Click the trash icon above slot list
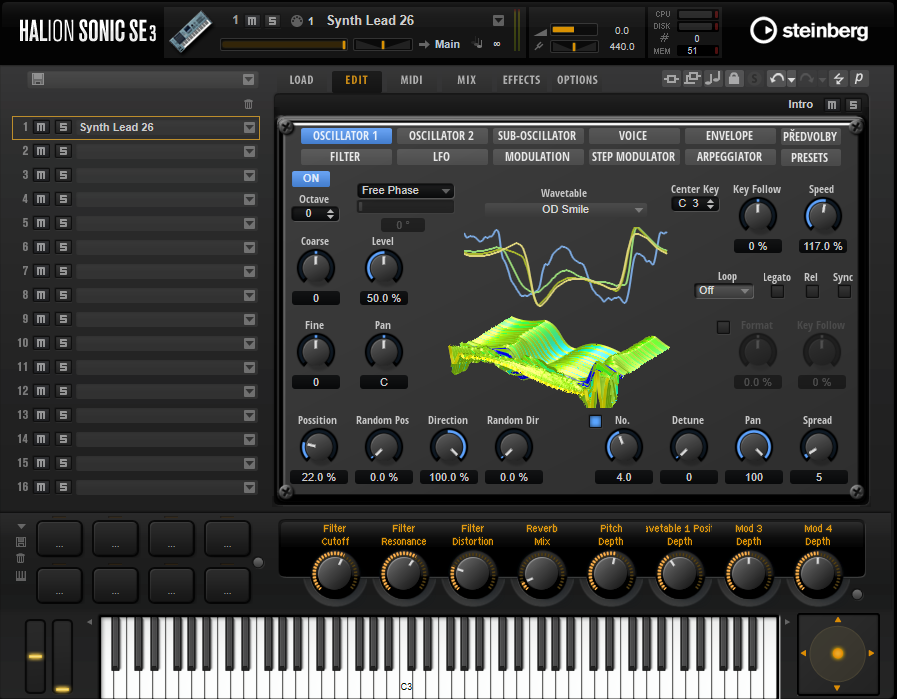 tap(248, 104)
